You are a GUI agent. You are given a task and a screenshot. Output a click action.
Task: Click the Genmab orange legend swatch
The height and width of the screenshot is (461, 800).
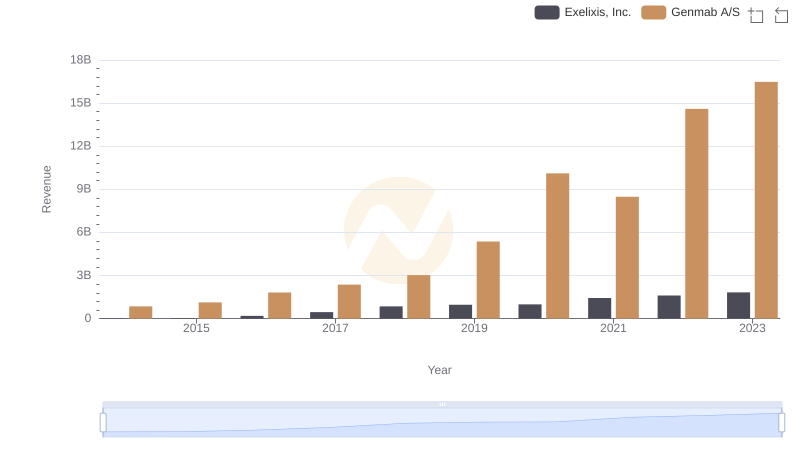654,12
